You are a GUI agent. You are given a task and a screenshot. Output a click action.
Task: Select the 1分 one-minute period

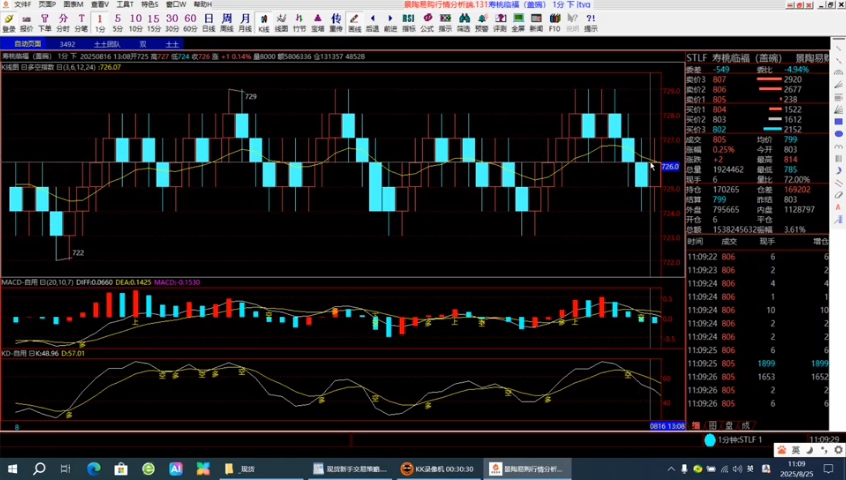100,23
